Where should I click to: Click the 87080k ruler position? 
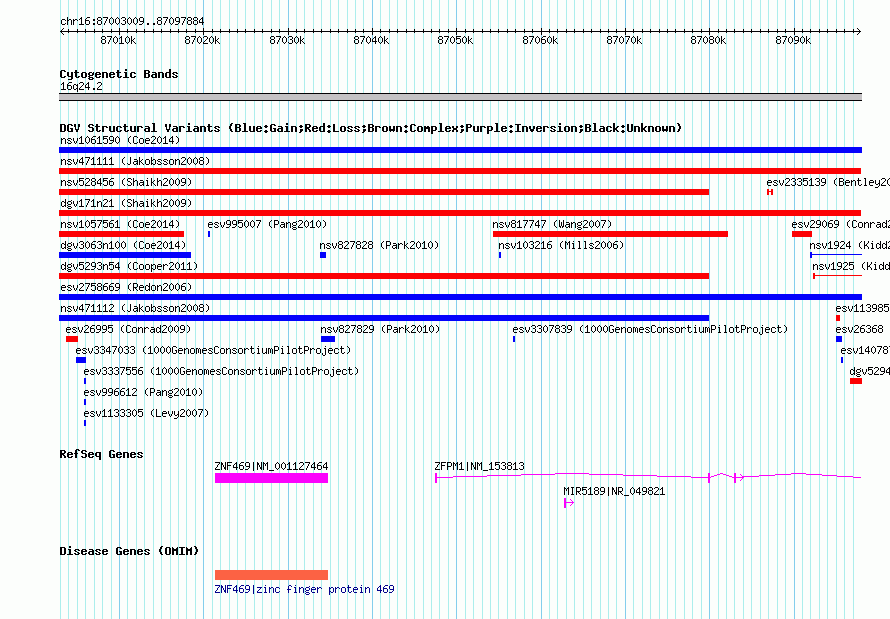tap(708, 40)
